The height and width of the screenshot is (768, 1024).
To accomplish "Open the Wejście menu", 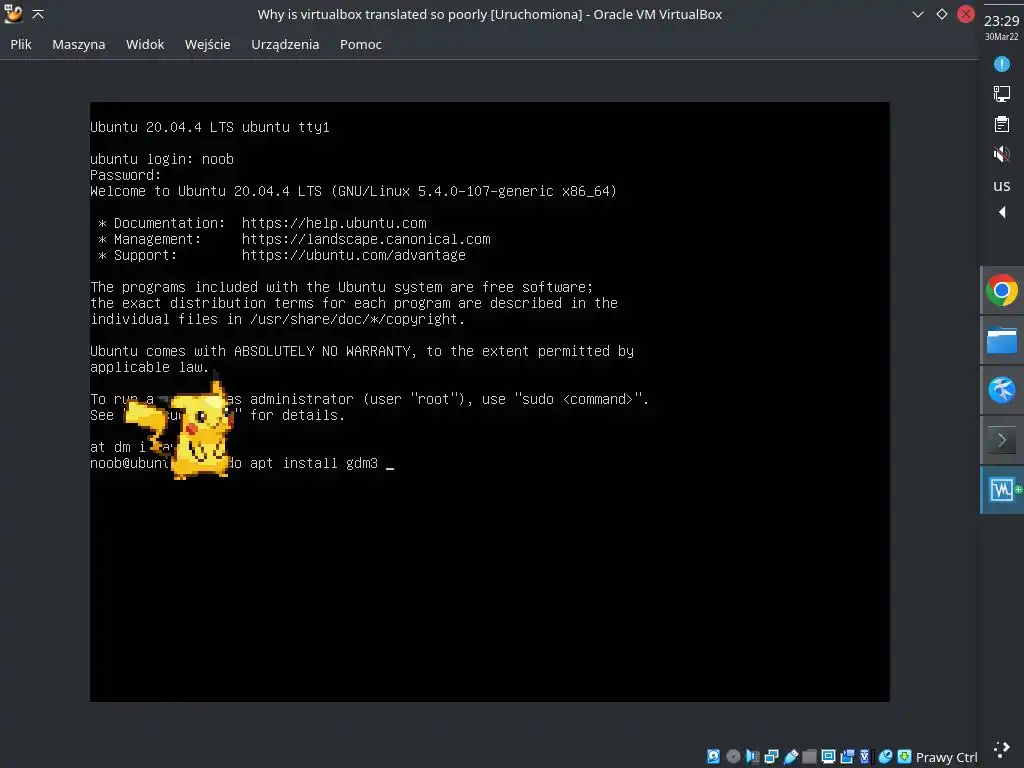I will (208, 44).
